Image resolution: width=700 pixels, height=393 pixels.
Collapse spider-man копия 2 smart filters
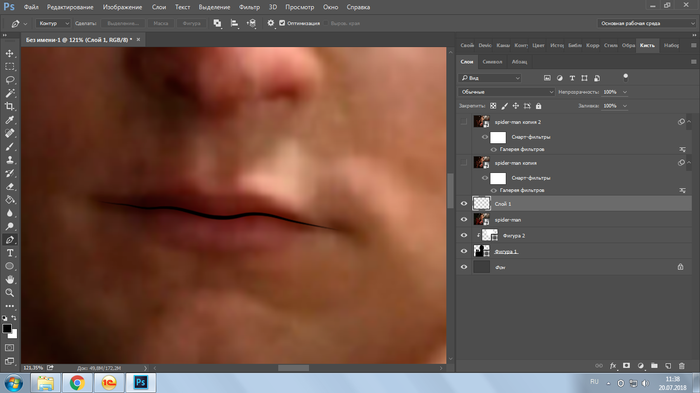pos(689,121)
